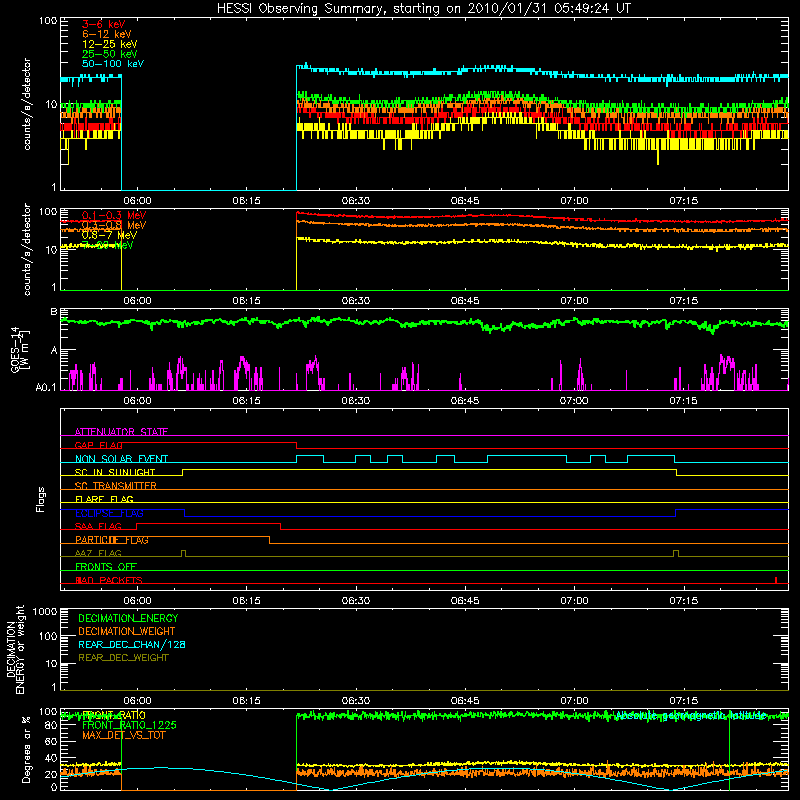Click the FRONTS_OFF flag label

coord(106,567)
